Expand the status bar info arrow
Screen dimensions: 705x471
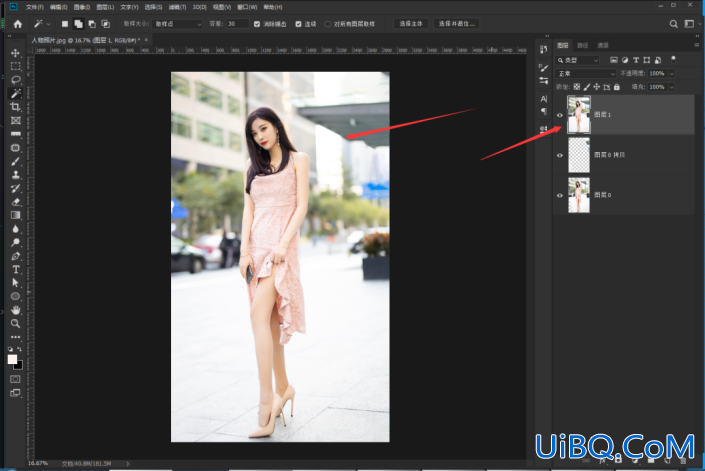point(128,463)
